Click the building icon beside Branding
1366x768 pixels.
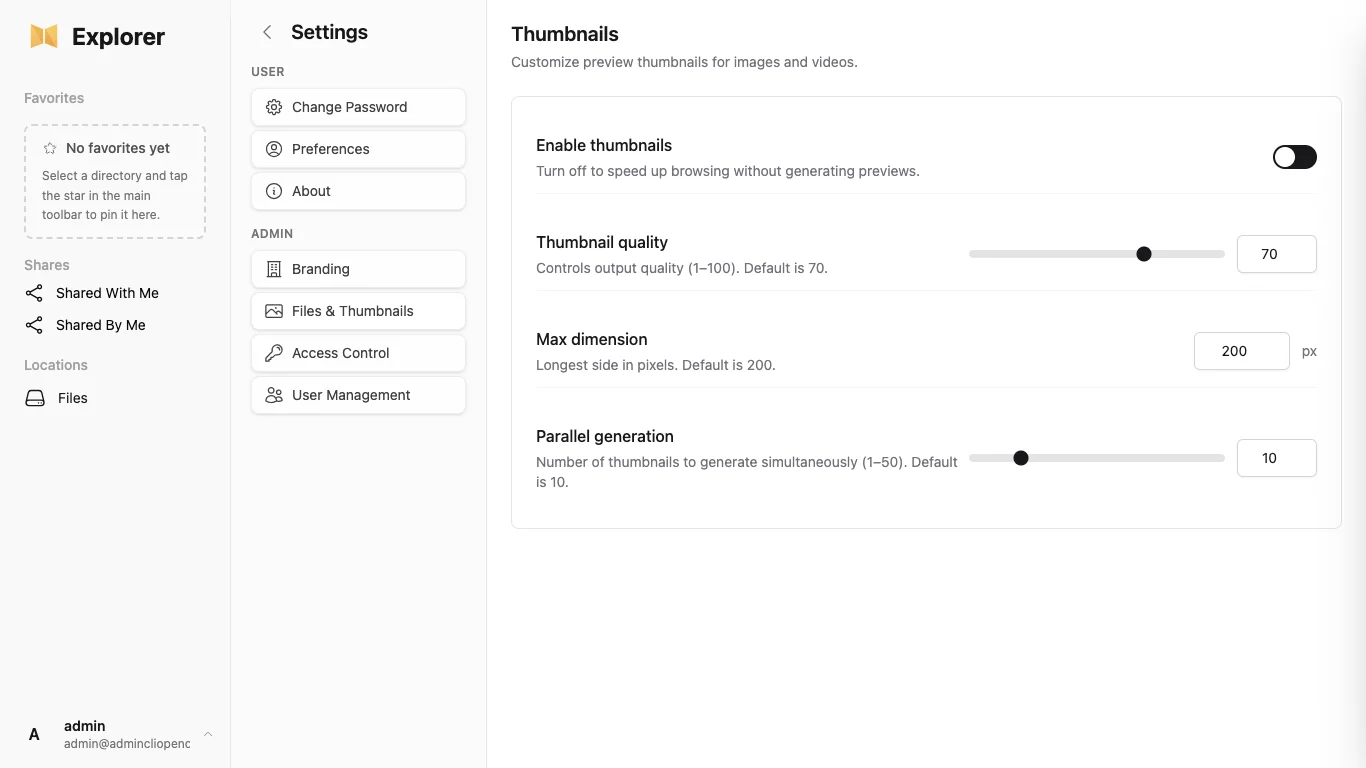273,269
